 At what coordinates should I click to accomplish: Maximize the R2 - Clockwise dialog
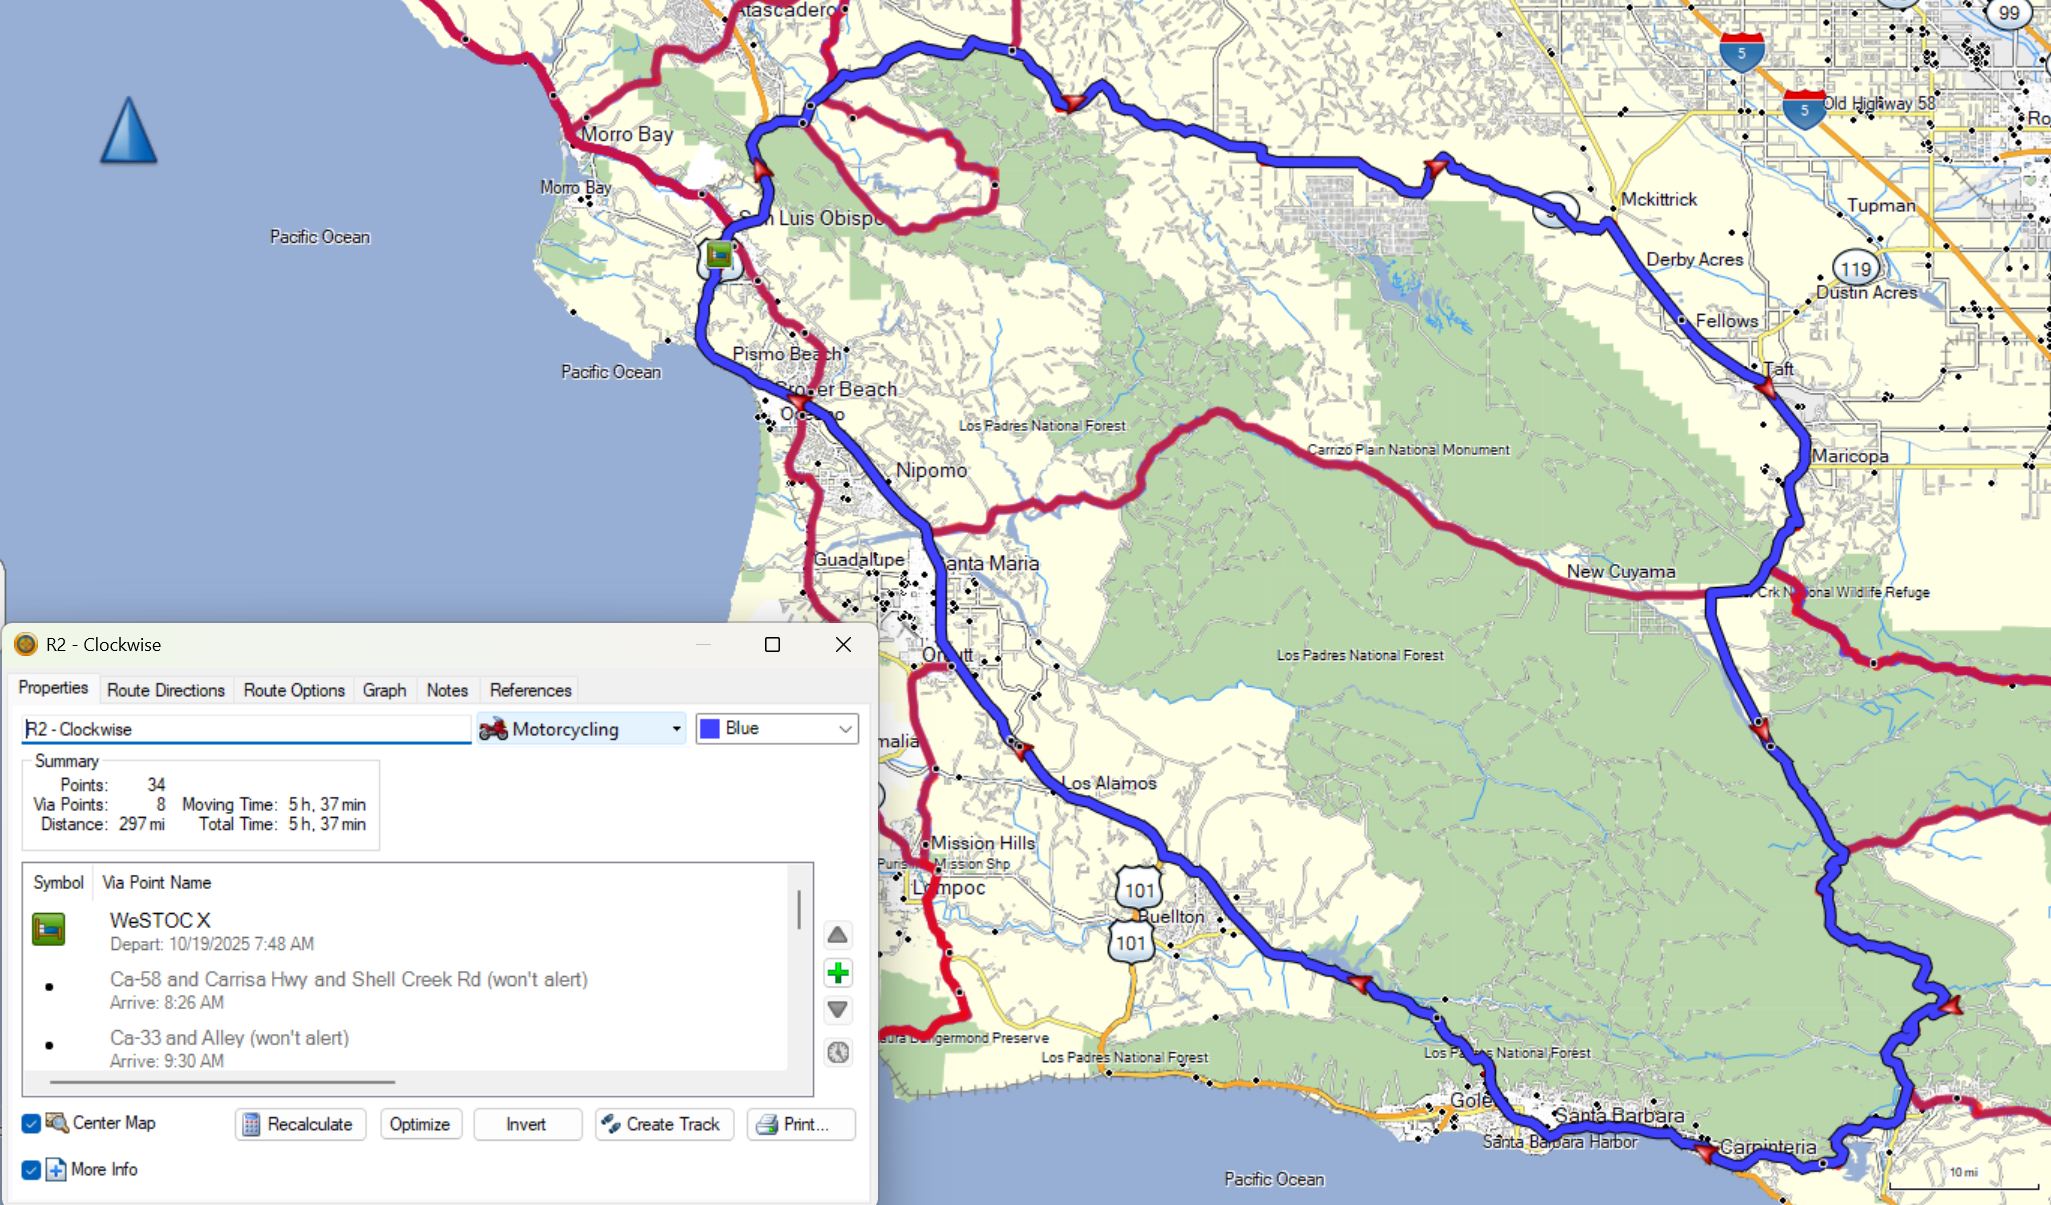pyautogui.click(x=772, y=645)
